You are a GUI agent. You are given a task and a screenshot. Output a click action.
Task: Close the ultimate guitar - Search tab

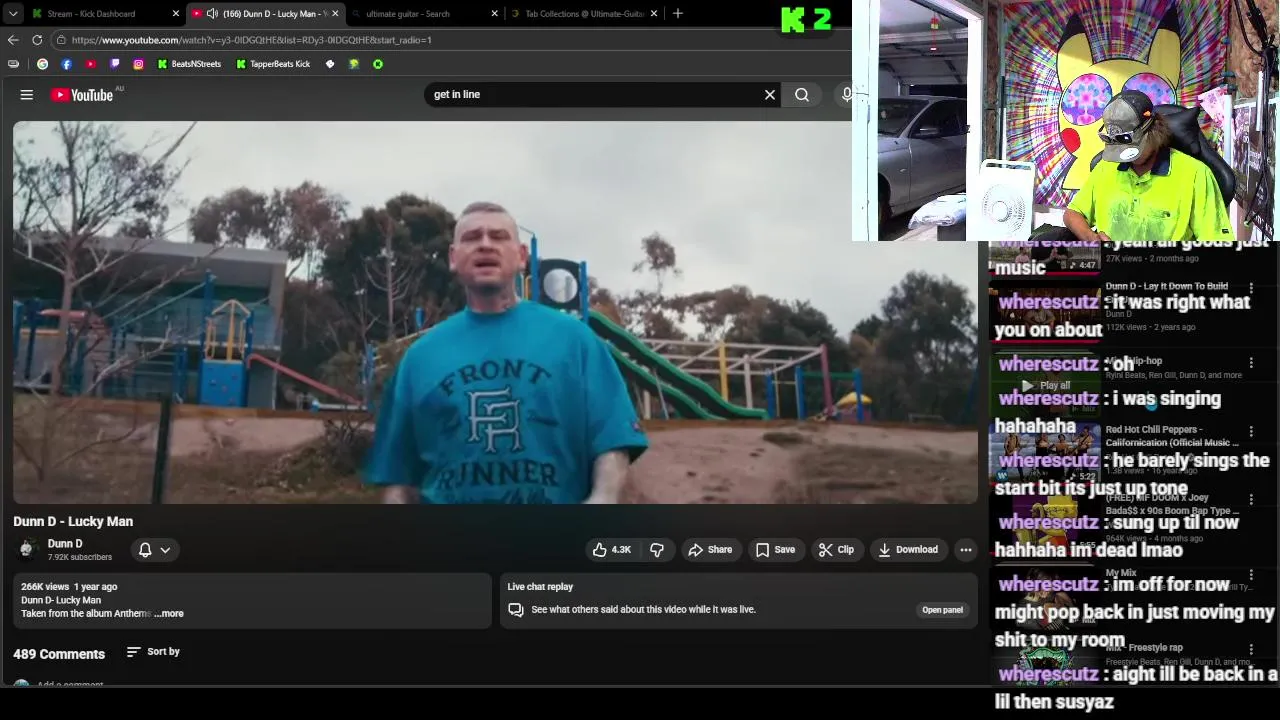(494, 14)
